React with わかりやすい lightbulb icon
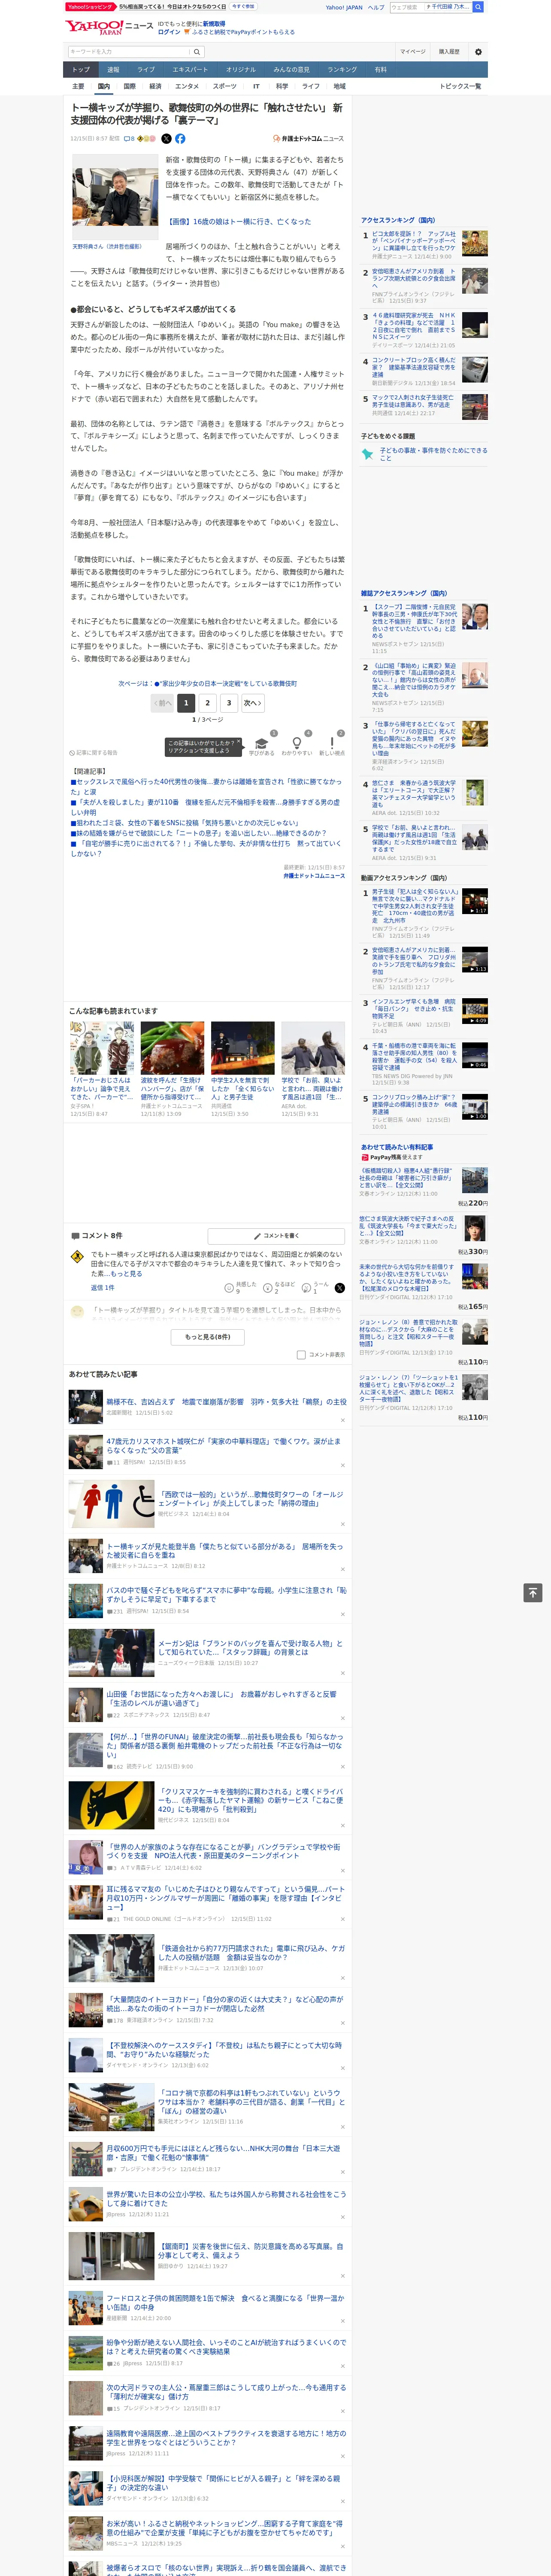Image resolution: width=551 pixels, height=2576 pixels. pos(296,744)
